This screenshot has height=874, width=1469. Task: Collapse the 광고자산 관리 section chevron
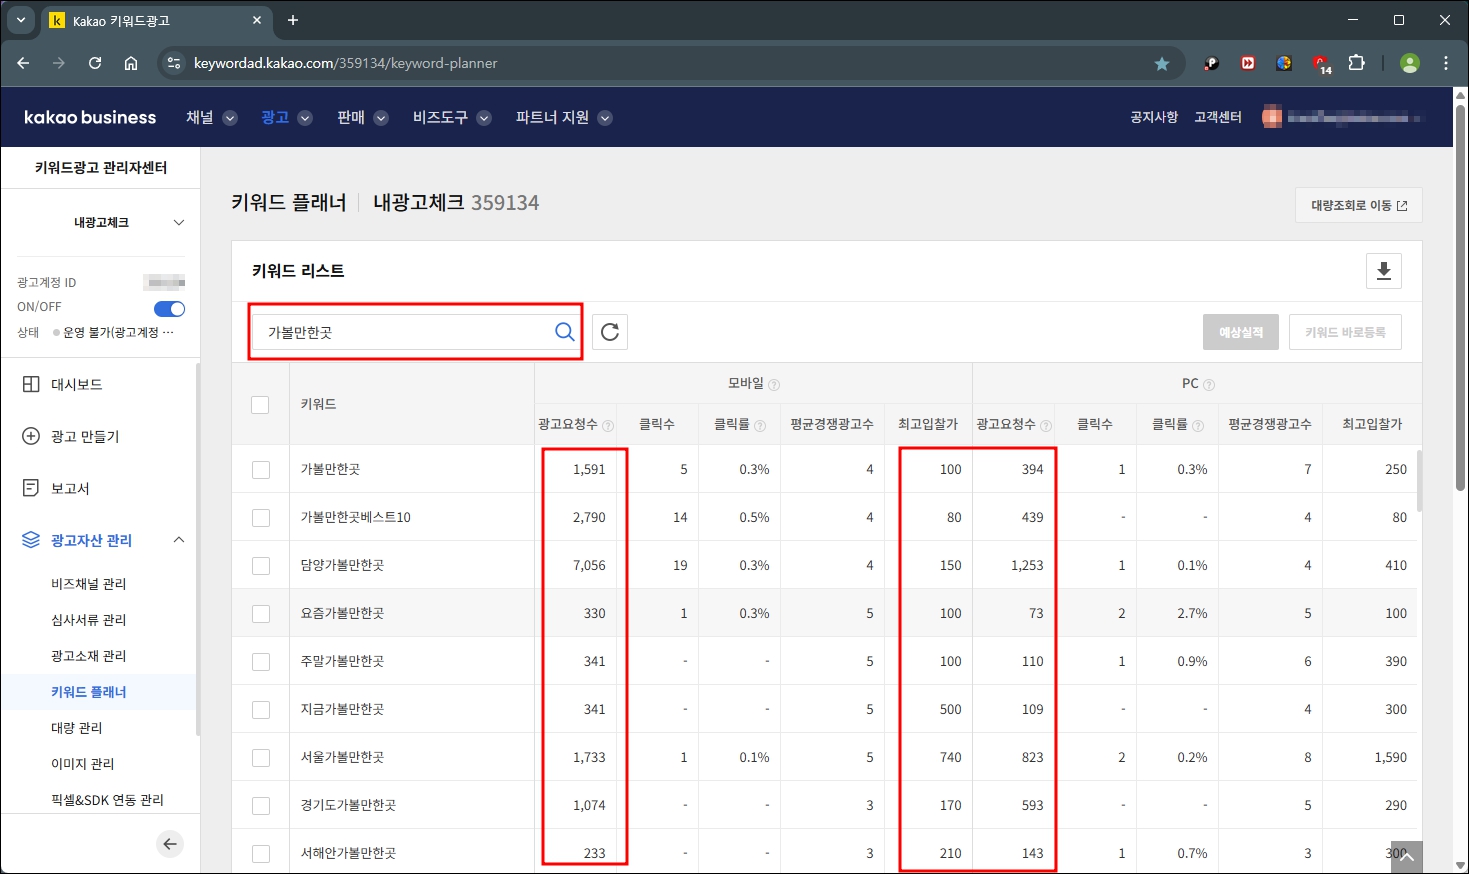[179, 540]
